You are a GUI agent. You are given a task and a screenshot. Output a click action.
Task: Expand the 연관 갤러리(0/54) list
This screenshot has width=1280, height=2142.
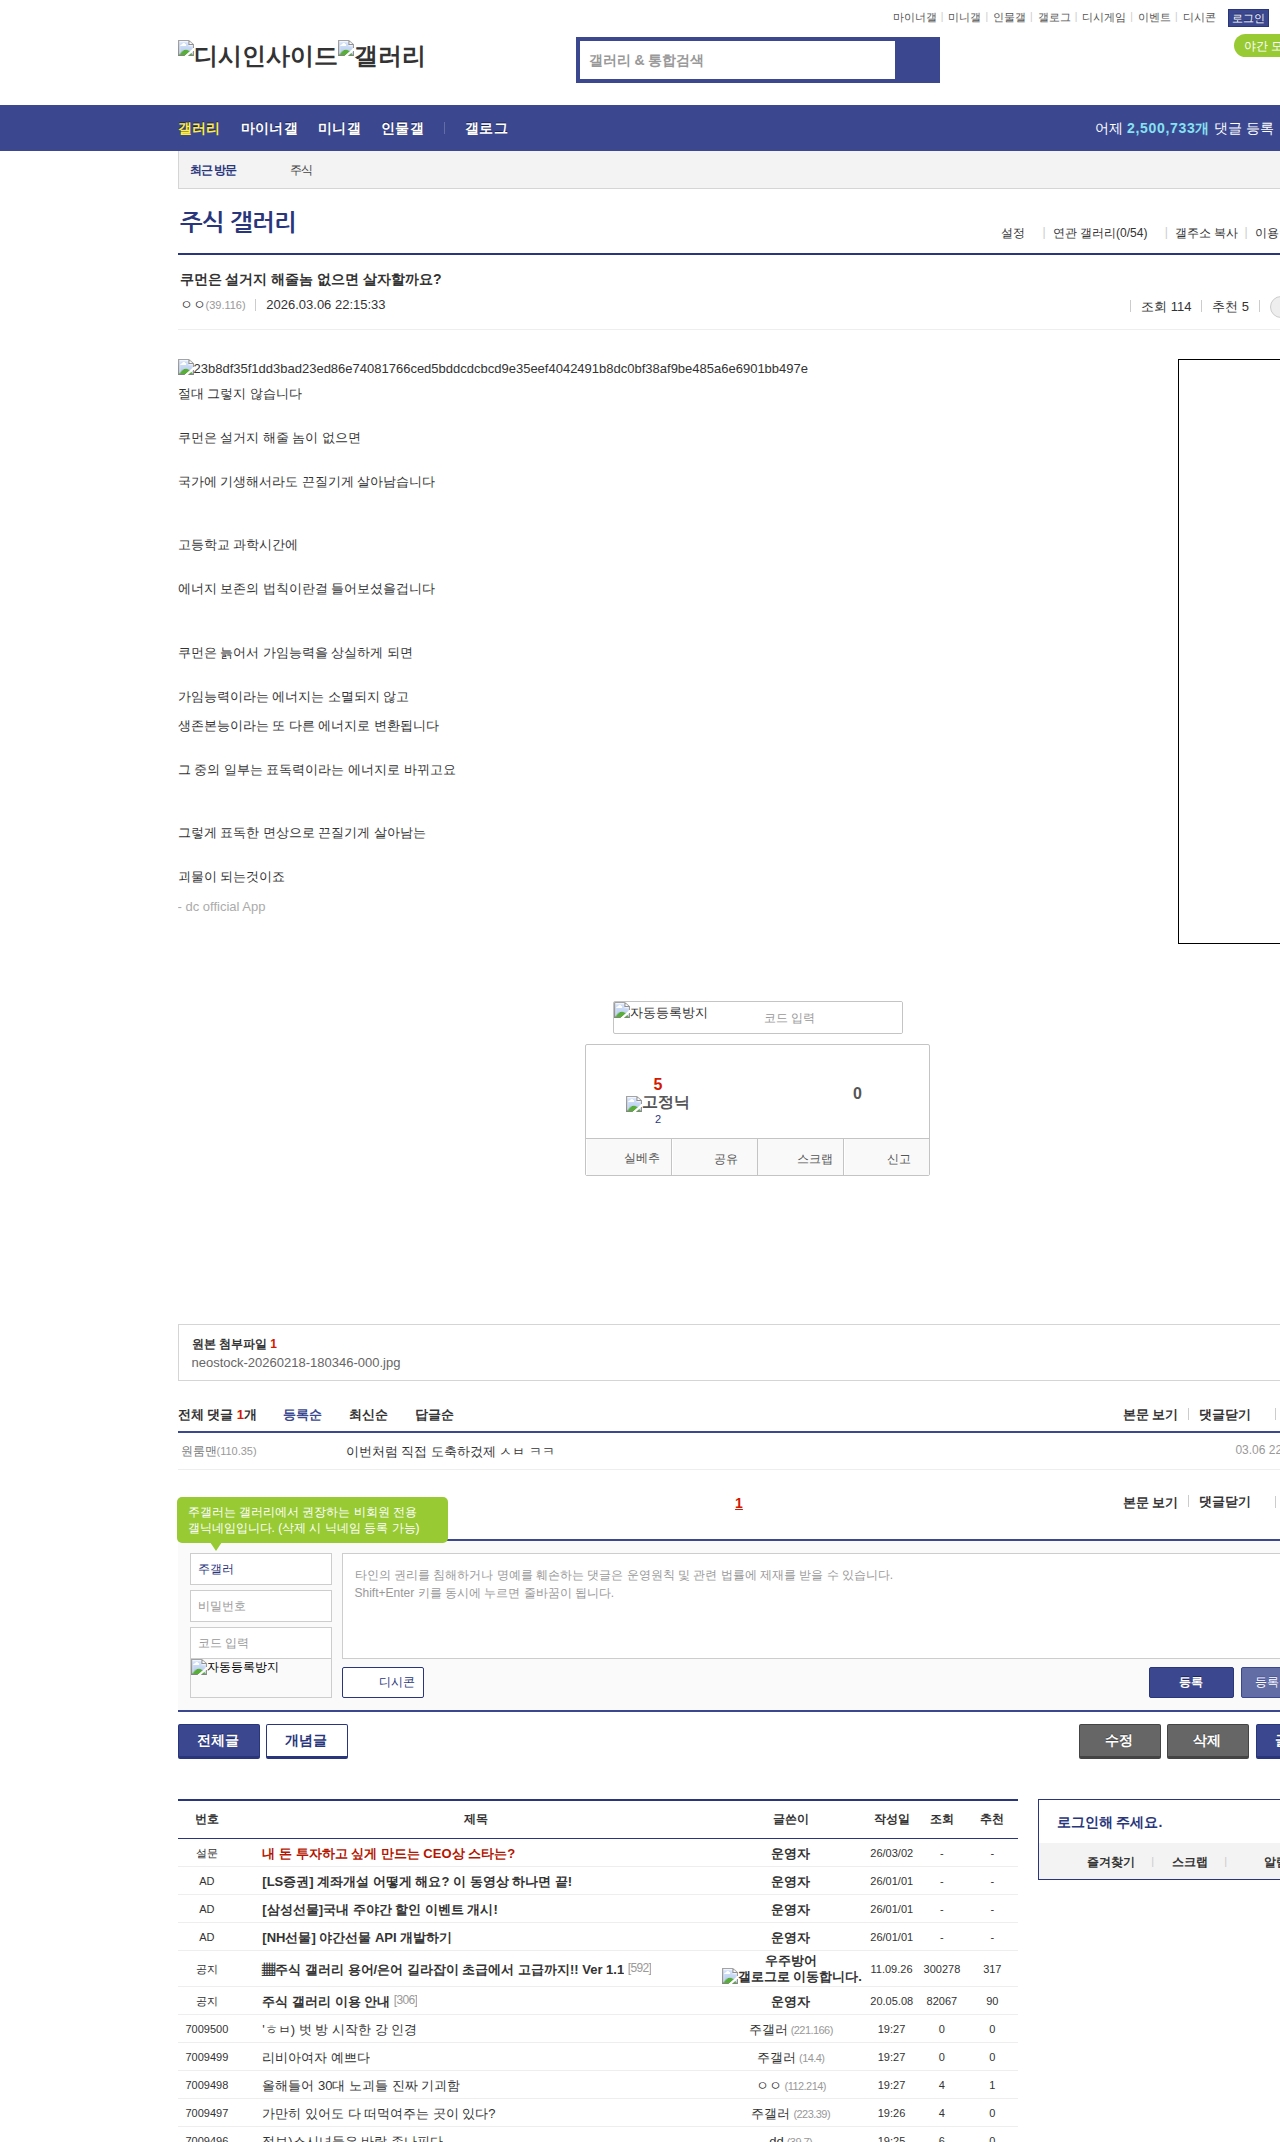[x=1100, y=233]
